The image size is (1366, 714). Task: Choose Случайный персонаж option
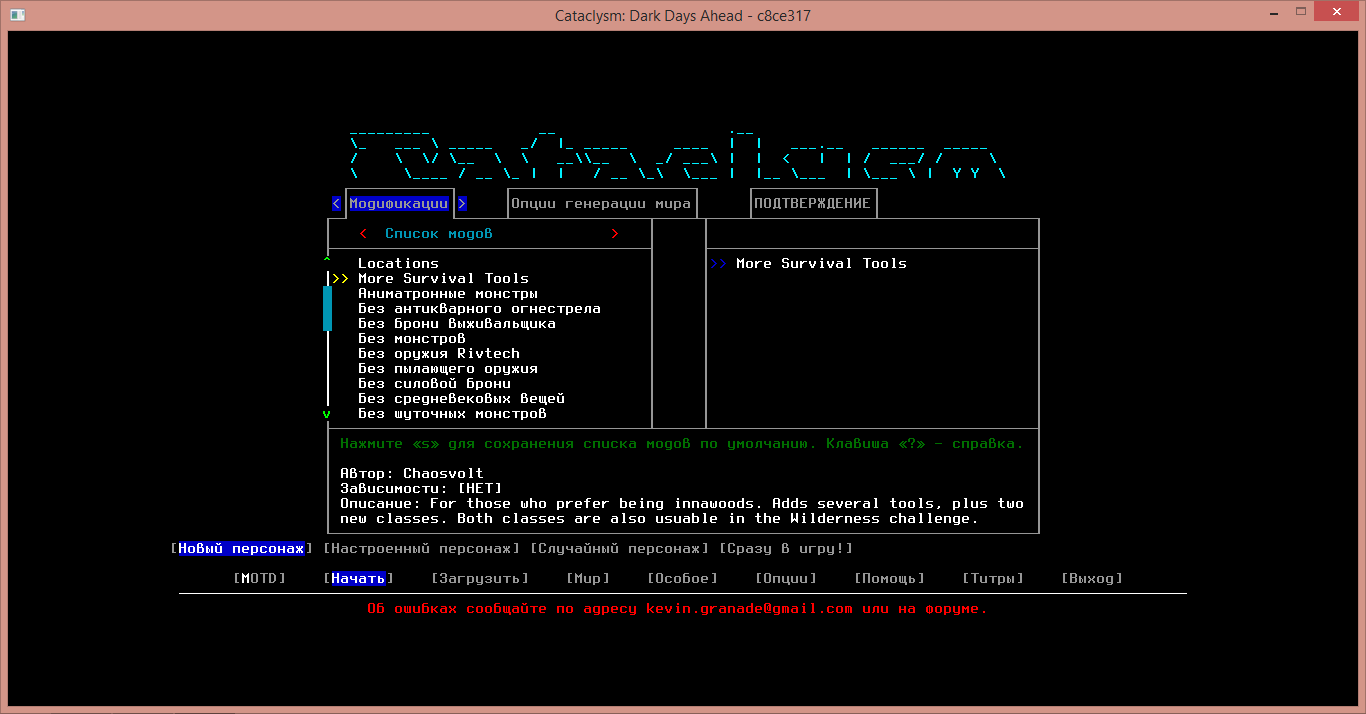619,548
